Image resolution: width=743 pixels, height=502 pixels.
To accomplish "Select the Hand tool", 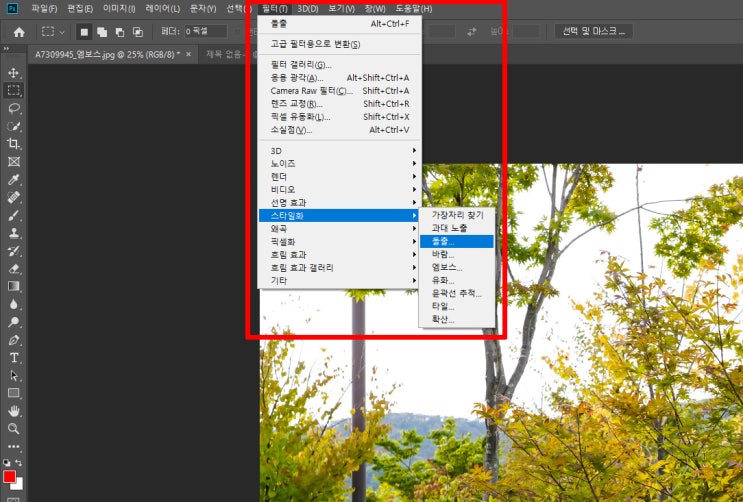I will [13, 411].
